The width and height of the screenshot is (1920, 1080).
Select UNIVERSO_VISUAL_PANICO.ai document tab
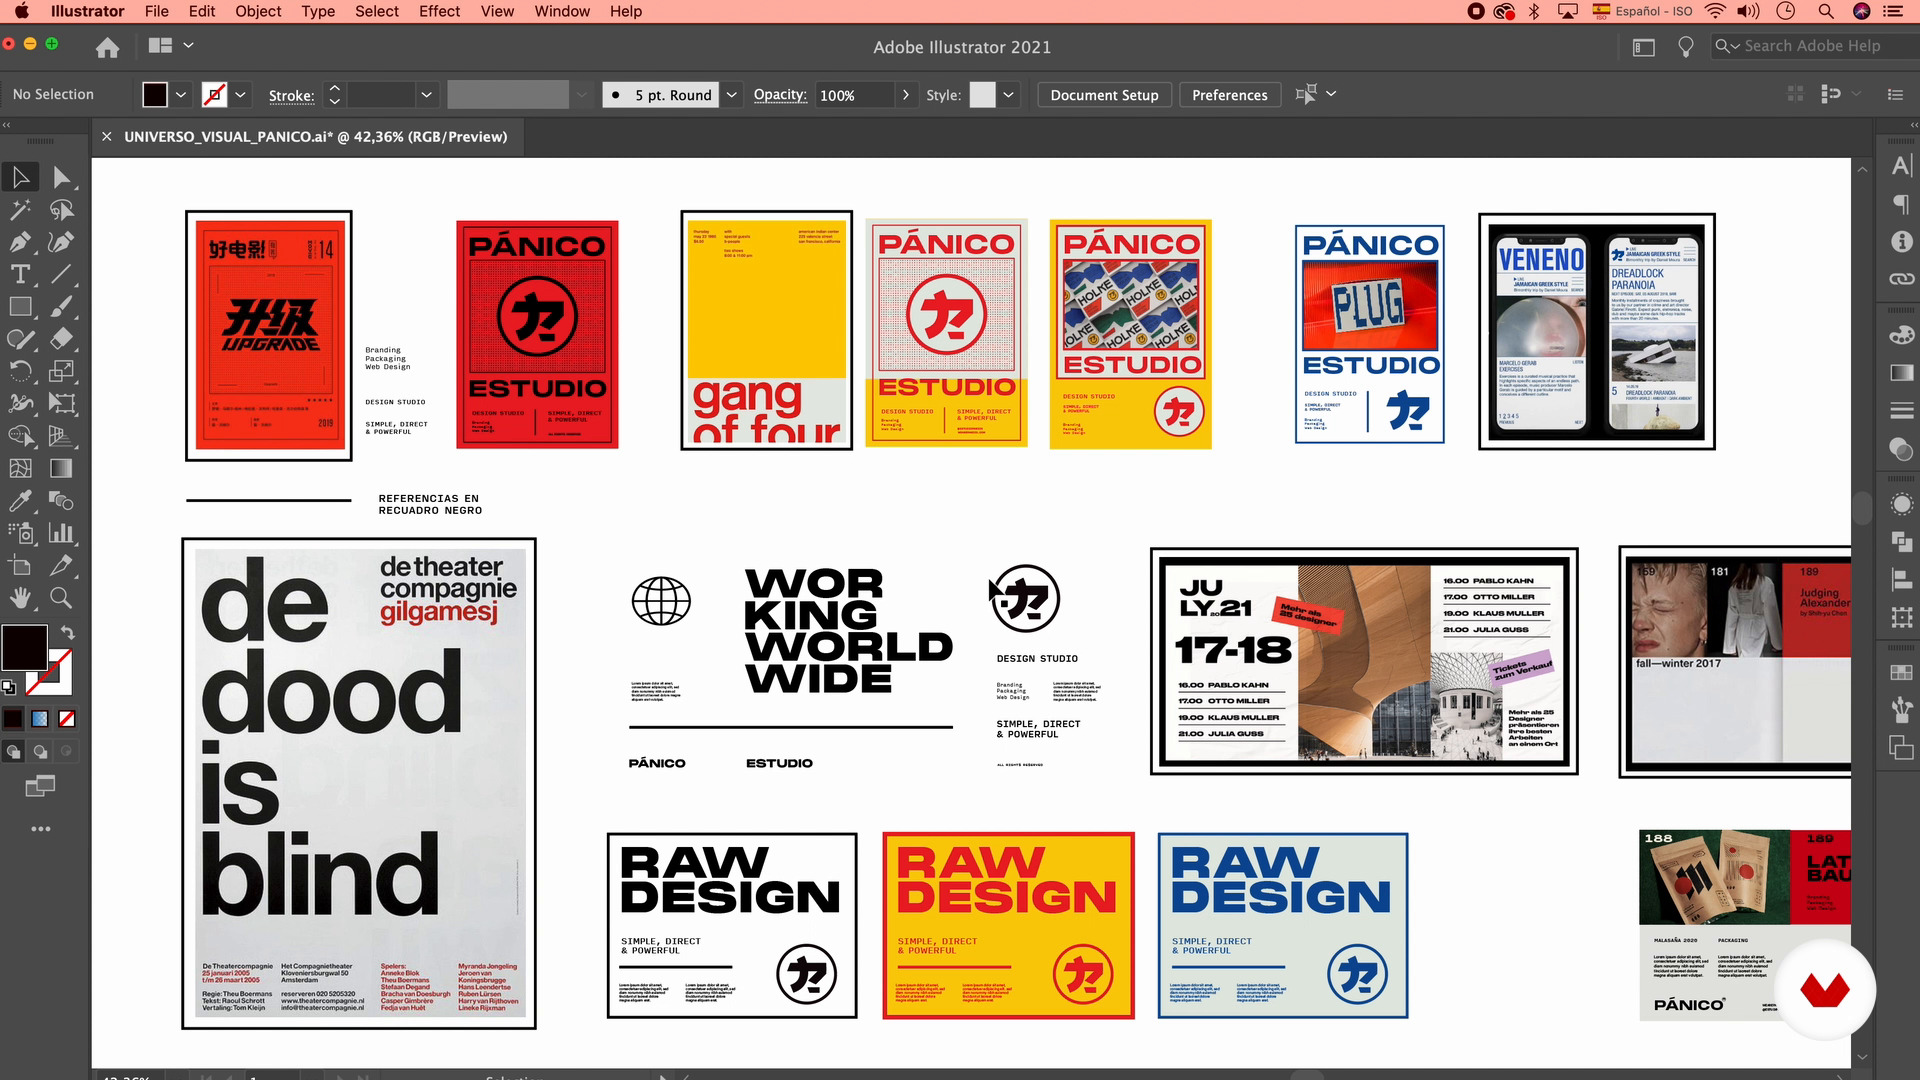(x=315, y=137)
